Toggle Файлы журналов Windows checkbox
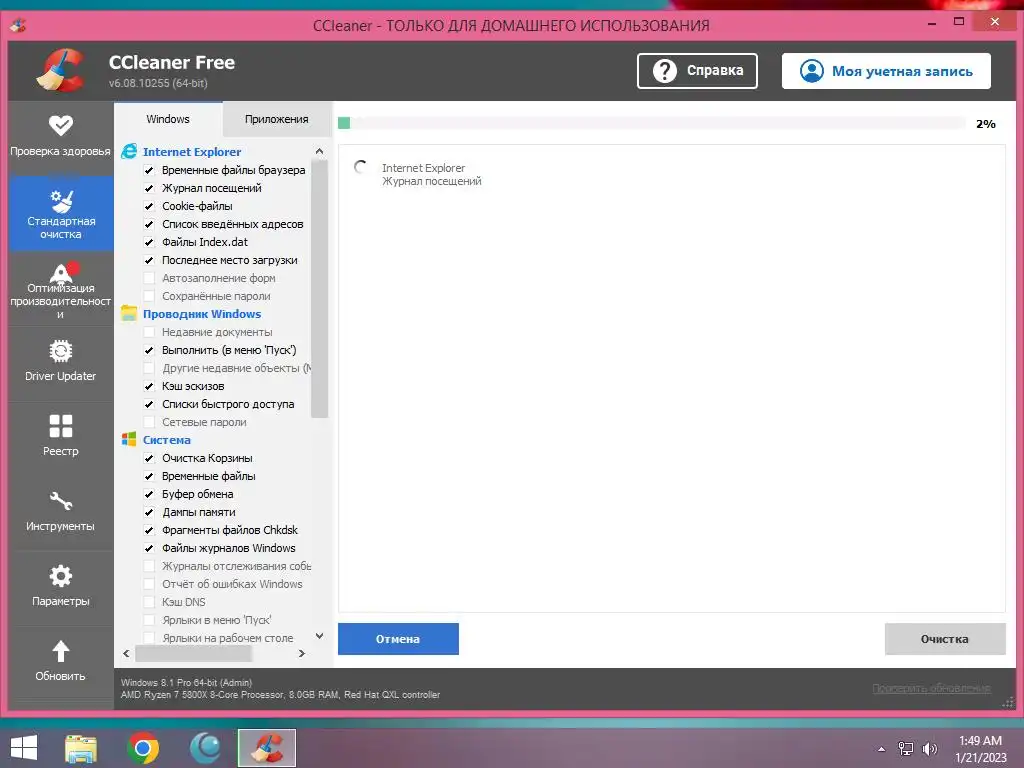 point(149,548)
